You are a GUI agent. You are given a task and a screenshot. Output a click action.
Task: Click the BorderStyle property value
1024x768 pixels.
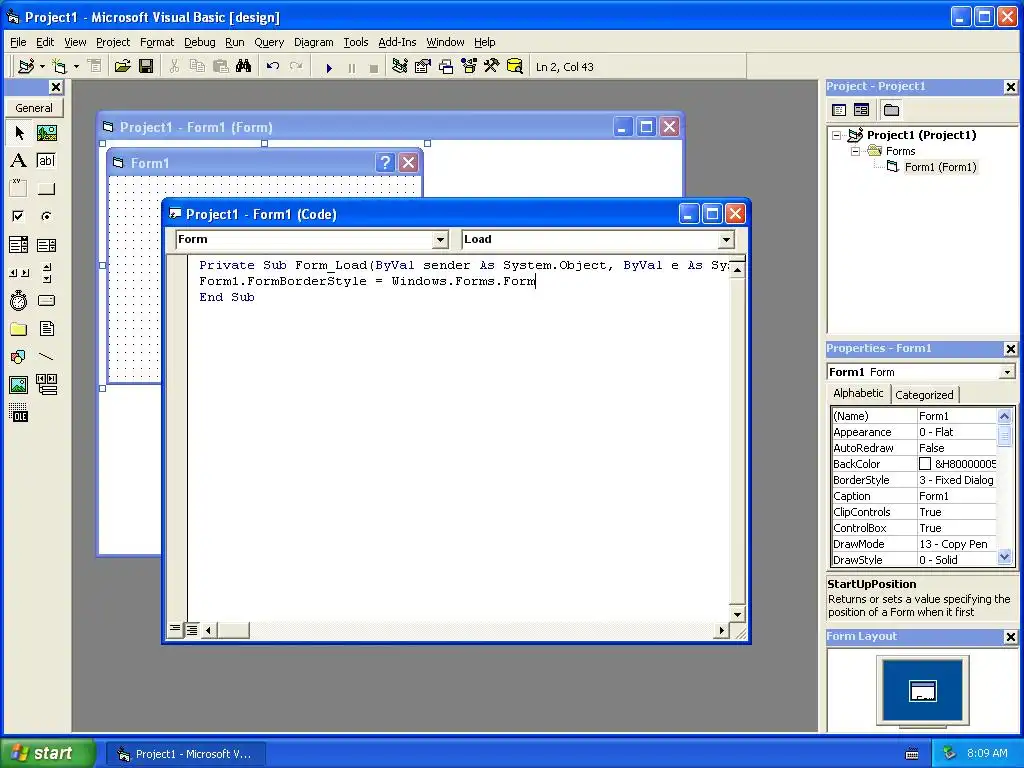click(956, 480)
